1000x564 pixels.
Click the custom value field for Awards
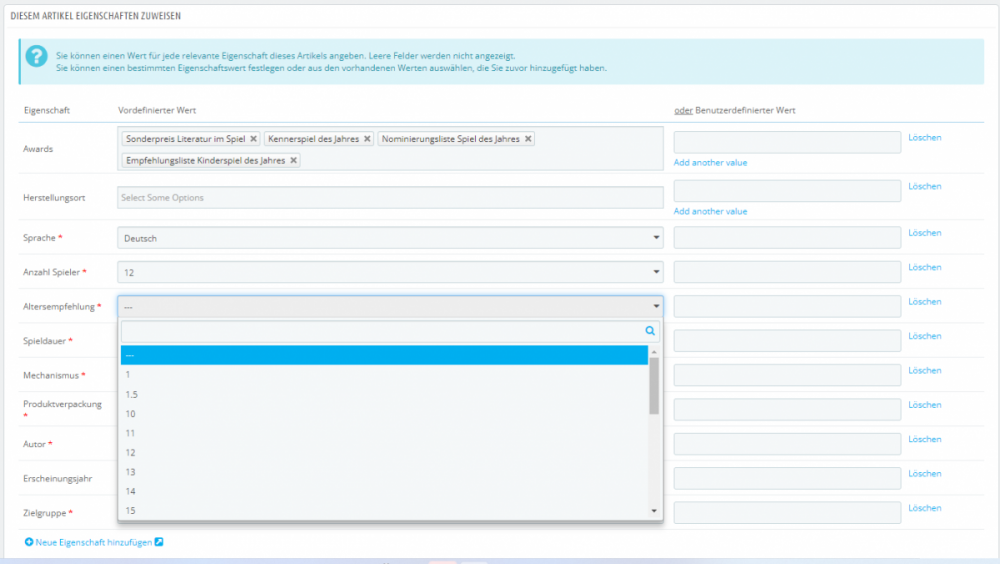[x=787, y=142]
